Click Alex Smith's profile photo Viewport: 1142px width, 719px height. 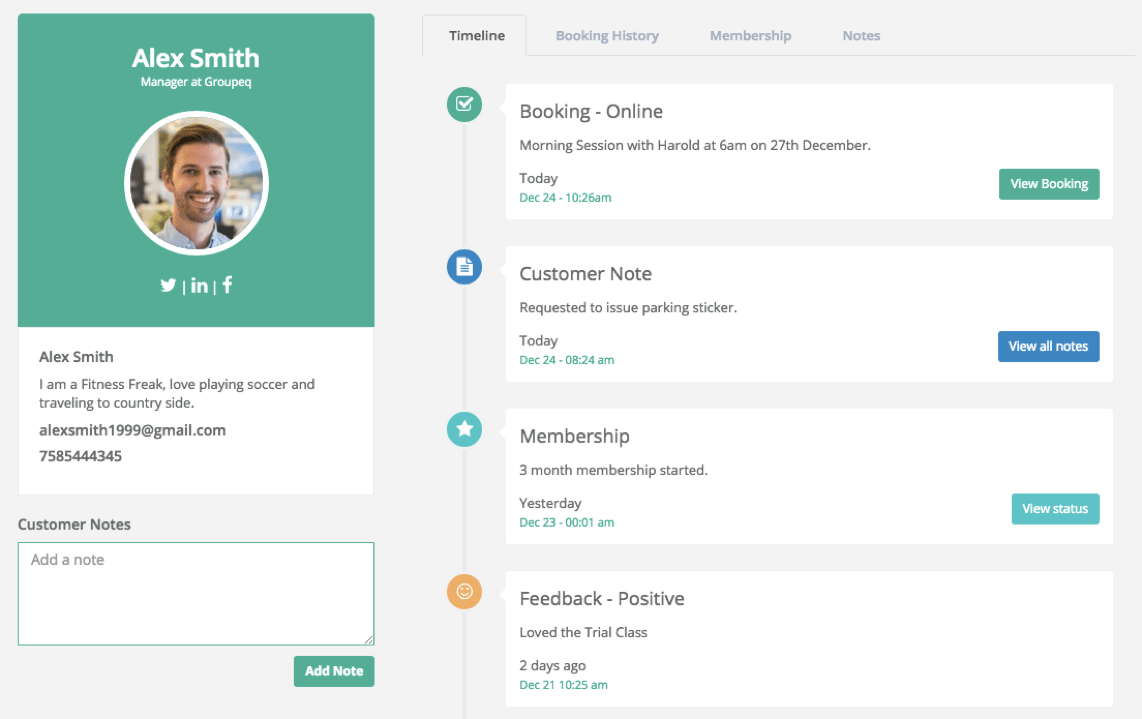[197, 183]
